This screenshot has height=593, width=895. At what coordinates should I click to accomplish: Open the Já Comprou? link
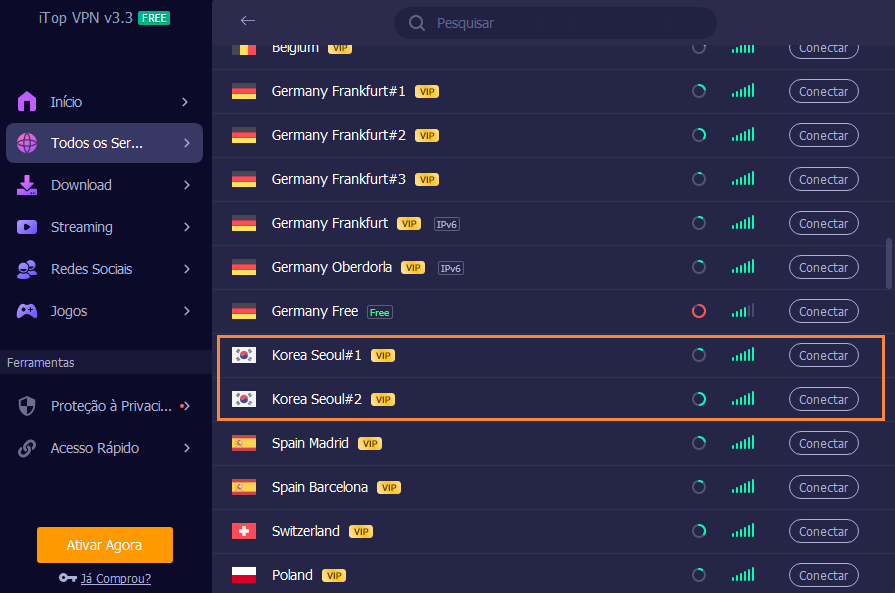[x=116, y=578]
